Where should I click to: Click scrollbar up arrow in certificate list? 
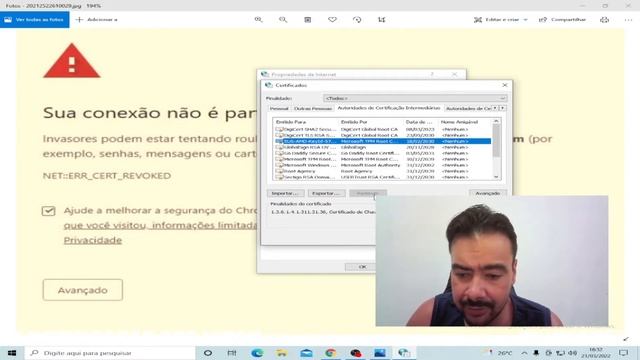pos(496,121)
